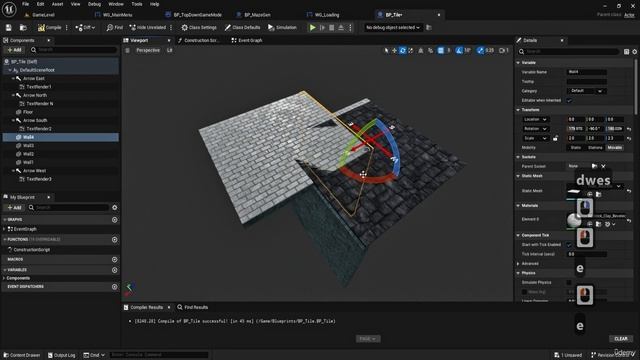
Task: Add a new graph with Graphs plus icon
Action: (x=115, y=220)
